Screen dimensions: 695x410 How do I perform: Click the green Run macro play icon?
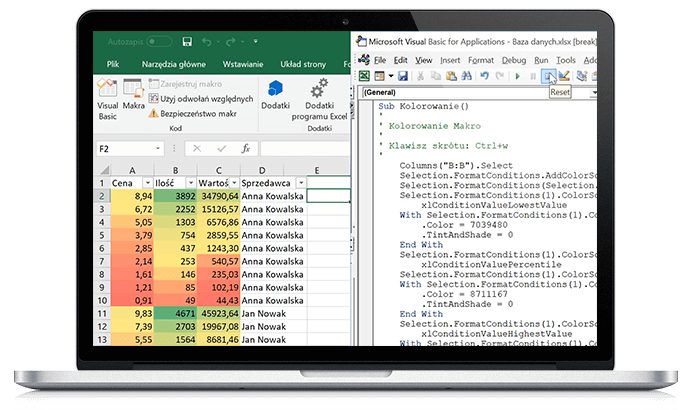(519, 76)
